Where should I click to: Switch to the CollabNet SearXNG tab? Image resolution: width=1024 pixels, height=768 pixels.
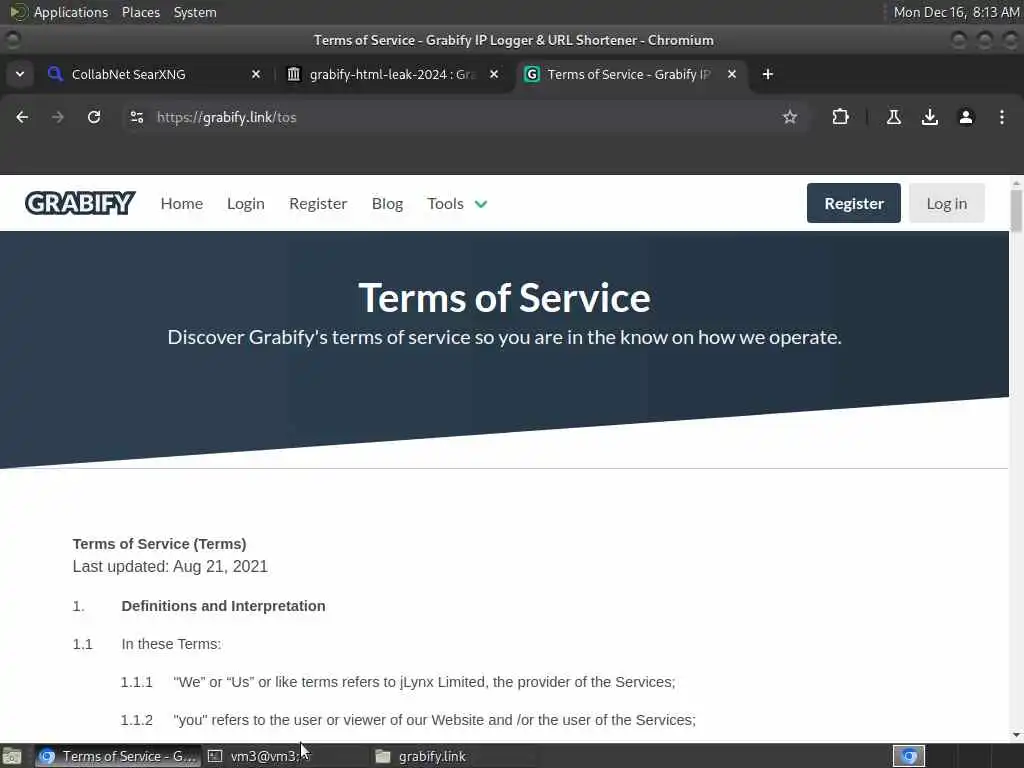[x=154, y=74]
